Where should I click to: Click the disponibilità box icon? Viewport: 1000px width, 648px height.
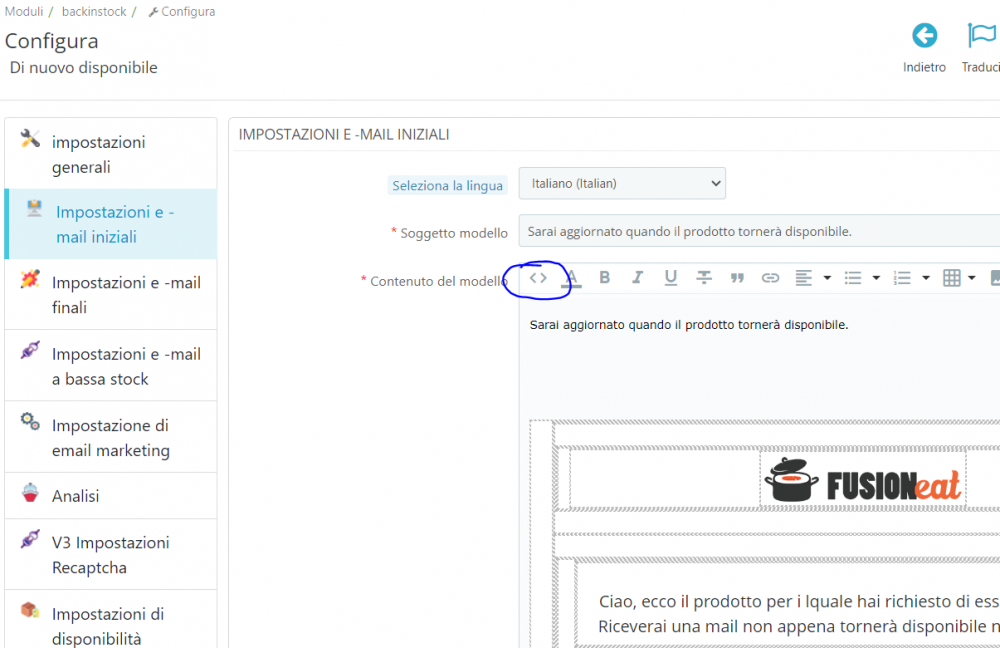point(30,610)
